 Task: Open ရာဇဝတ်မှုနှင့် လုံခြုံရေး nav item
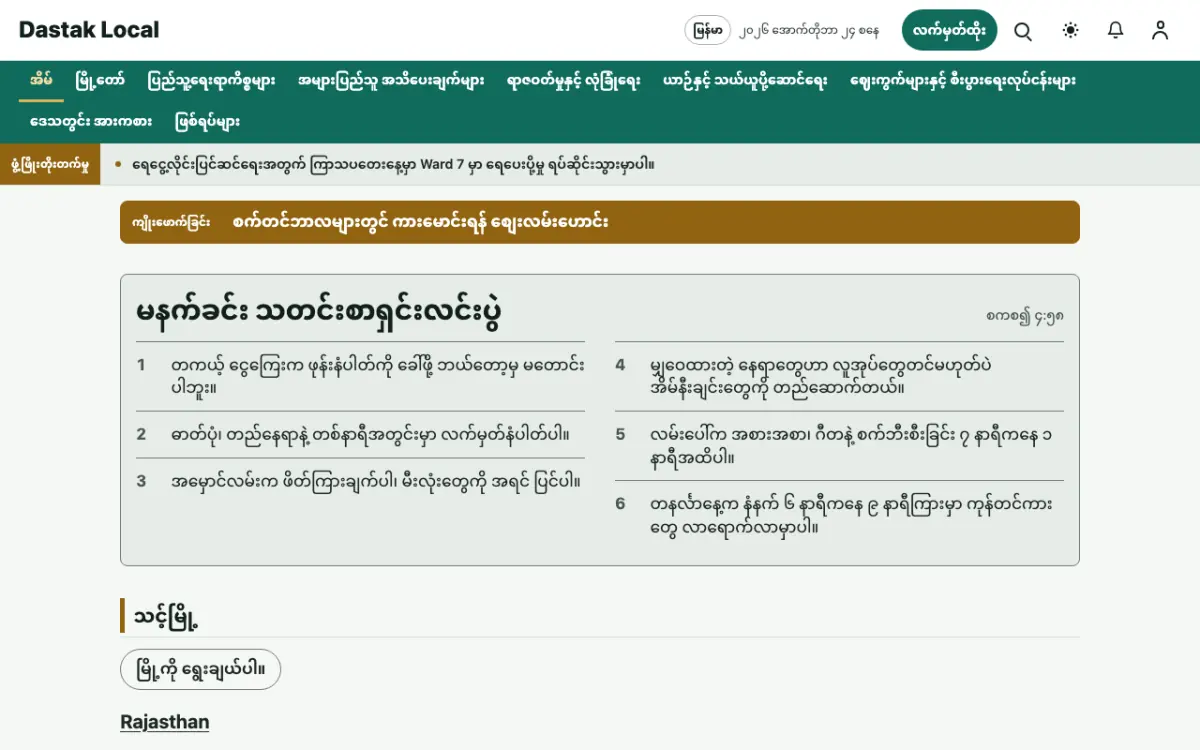tap(573, 81)
